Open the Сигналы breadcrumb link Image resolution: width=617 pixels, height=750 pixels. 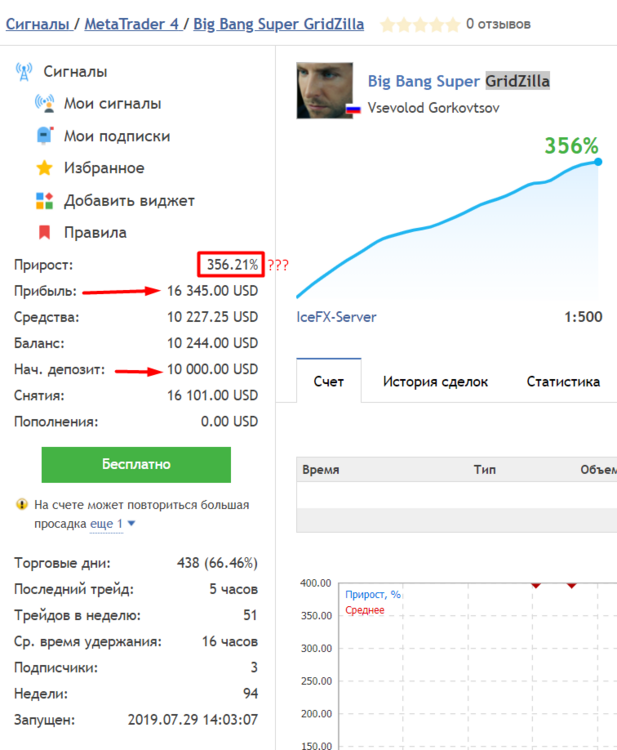pos(38,24)
